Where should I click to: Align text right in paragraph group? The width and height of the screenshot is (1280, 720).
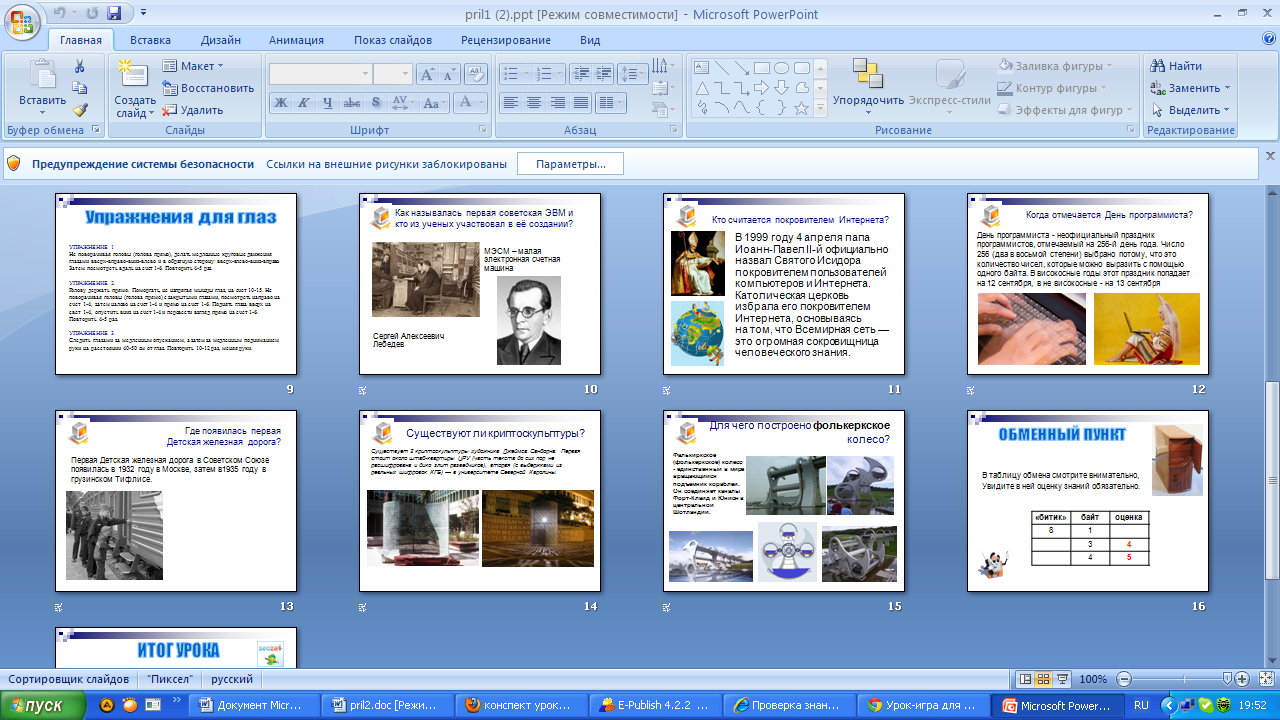[x=557, y=102]
